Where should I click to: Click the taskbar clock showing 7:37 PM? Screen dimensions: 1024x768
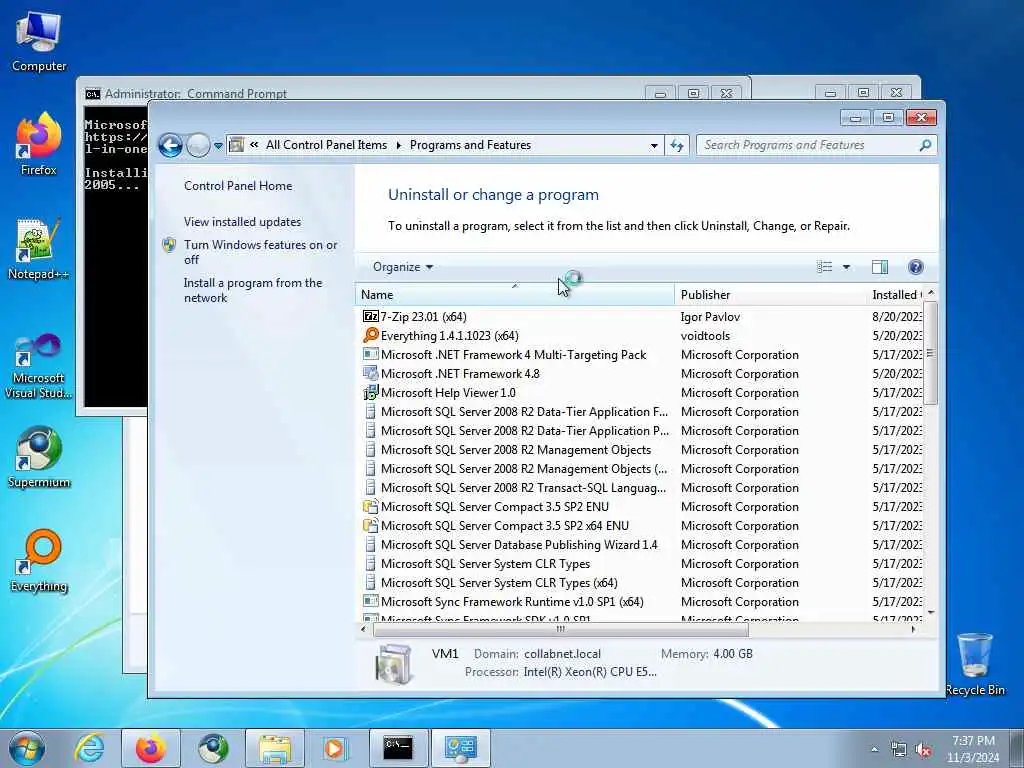[973, 749]
